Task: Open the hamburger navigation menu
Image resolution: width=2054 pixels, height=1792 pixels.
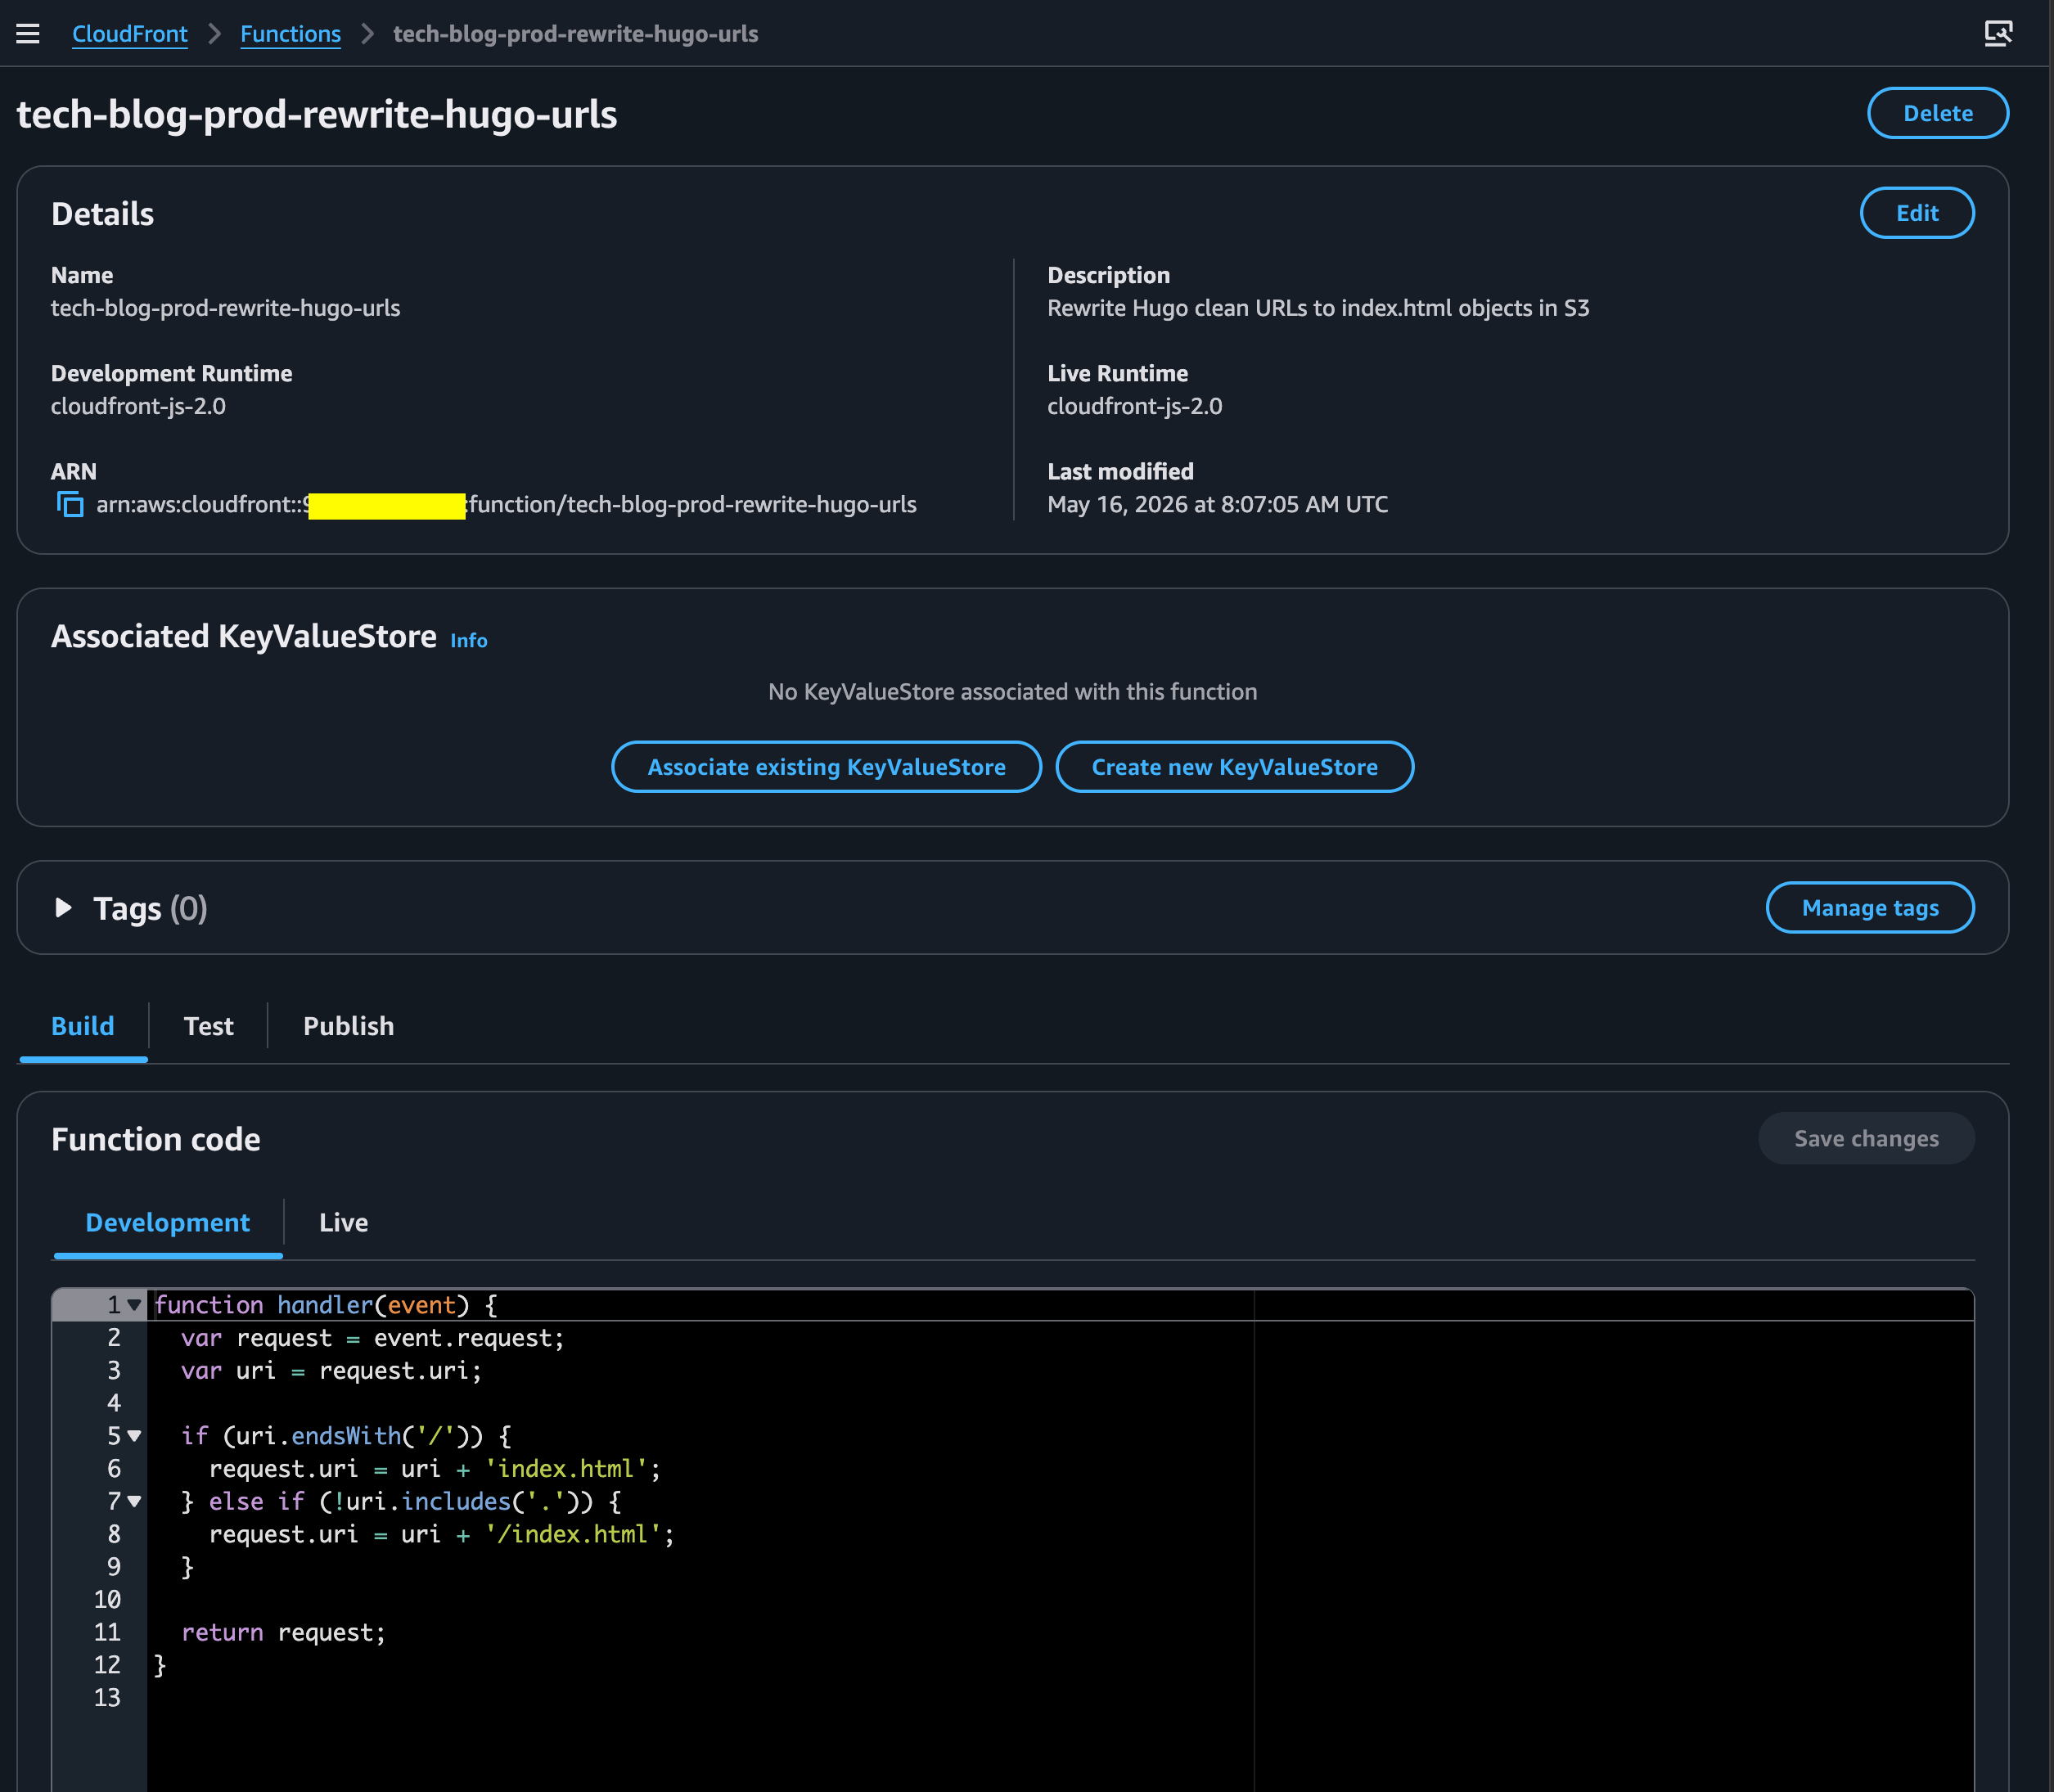Action: point(28,34)
